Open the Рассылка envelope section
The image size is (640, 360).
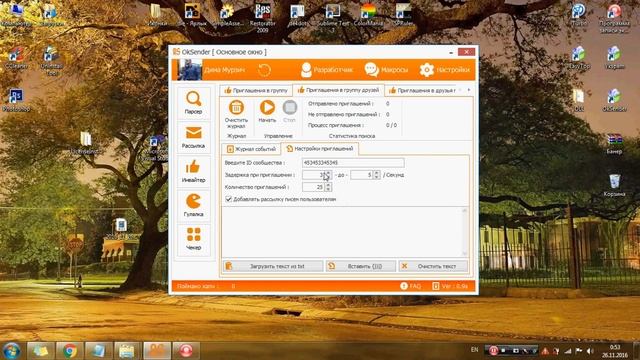(x=193, y=138)
